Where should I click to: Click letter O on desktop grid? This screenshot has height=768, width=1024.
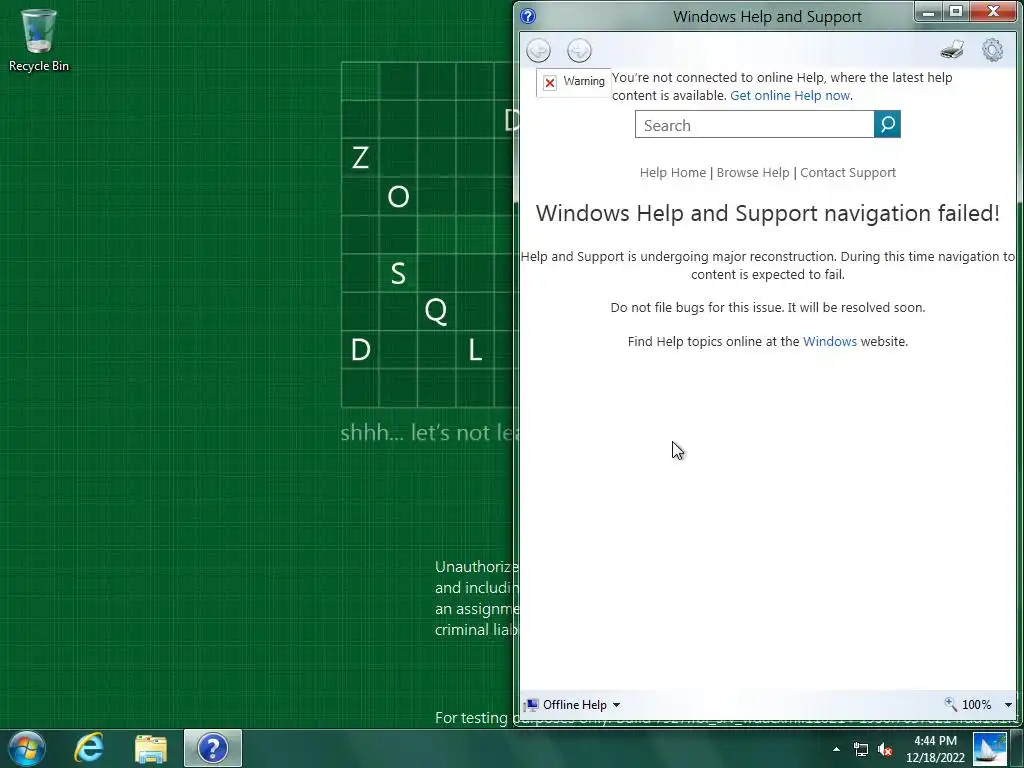pyautogui.click(x=398, y=197)
